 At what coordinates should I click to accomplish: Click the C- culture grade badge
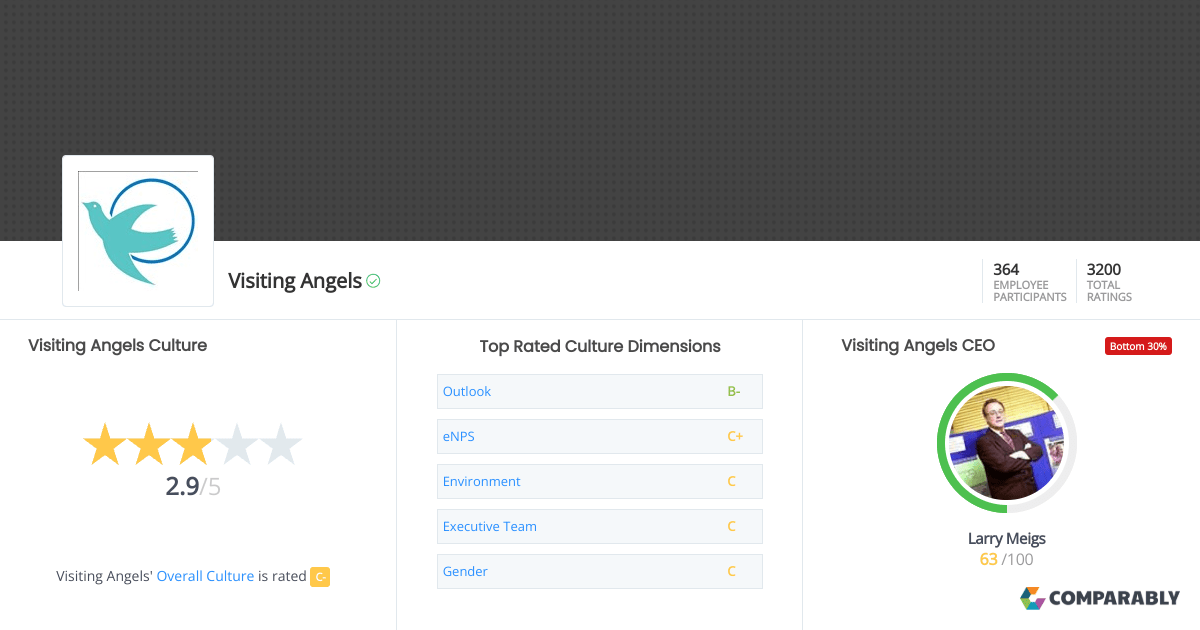[x=320, y=576]
